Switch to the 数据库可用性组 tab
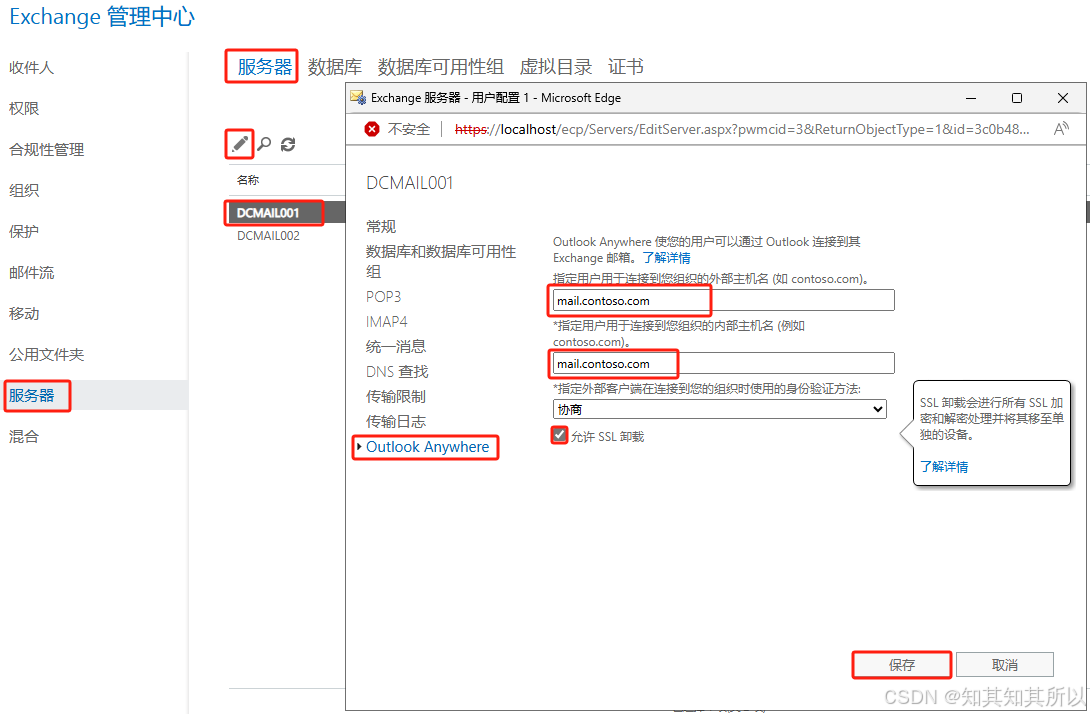The image size is (1090, 714). (x=440, y=67)
